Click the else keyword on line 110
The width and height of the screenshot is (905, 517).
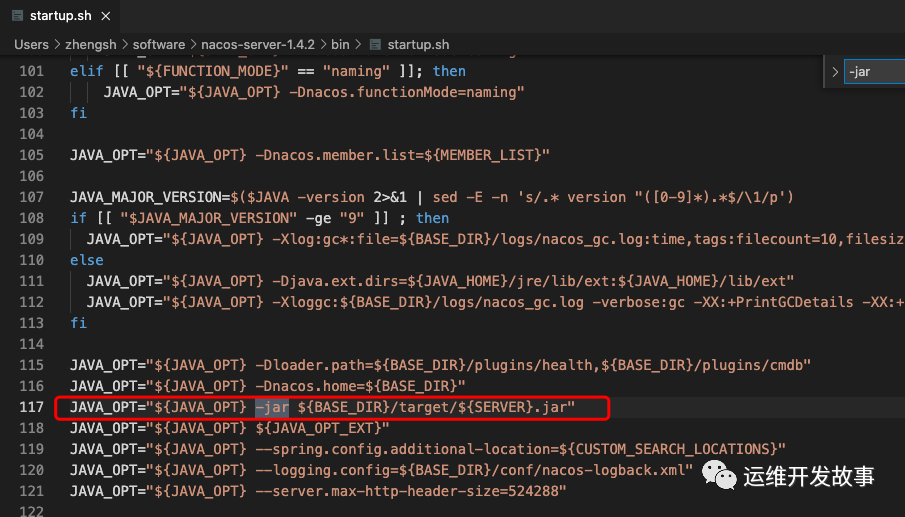(87, 260)
